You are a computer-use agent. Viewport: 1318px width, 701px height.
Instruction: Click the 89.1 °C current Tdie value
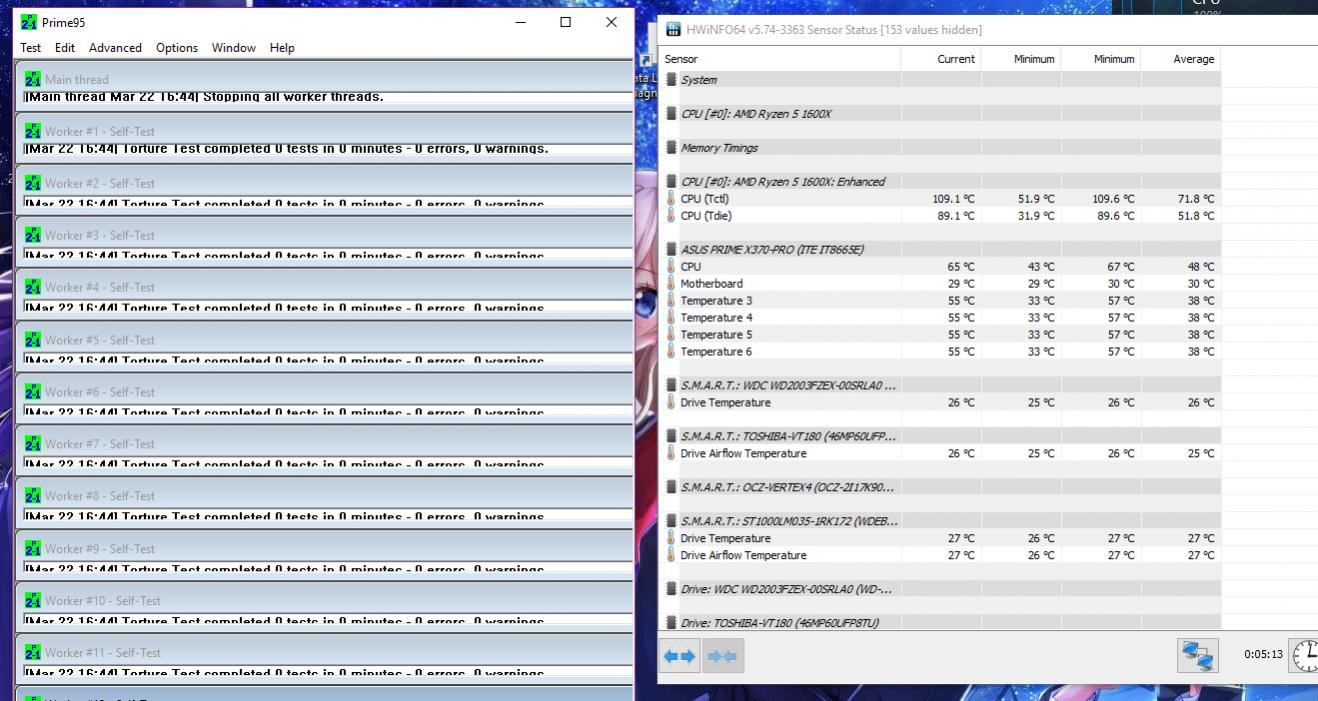(956, 216)
